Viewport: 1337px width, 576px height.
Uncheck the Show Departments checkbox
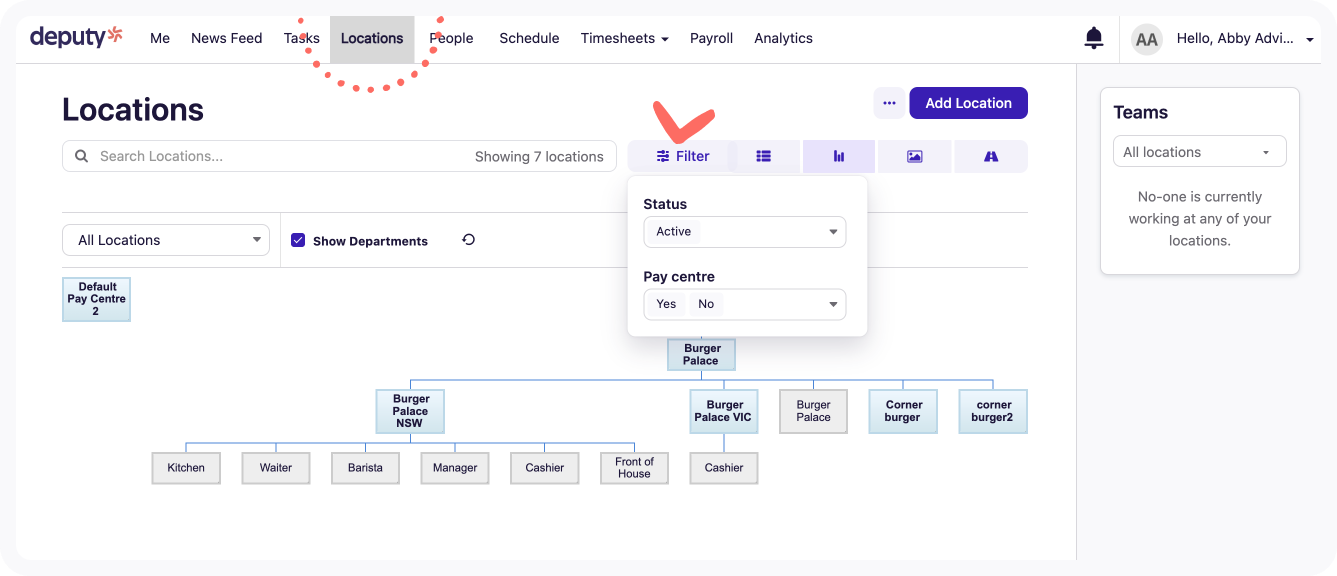pos(298,240)
